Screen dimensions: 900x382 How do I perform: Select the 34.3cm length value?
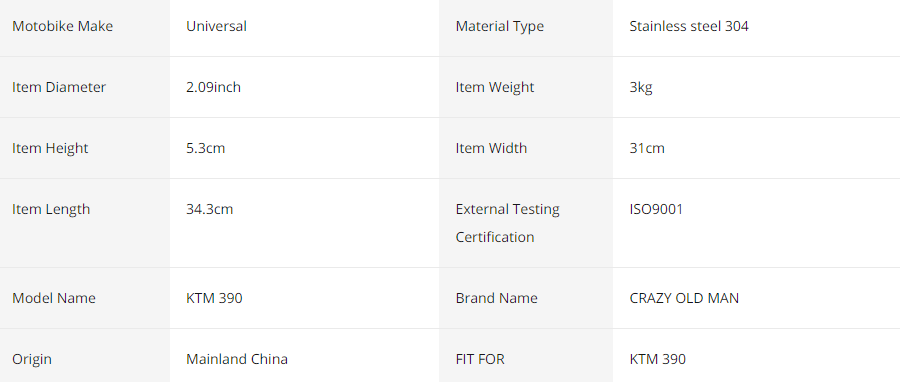(x=210, y=209)
